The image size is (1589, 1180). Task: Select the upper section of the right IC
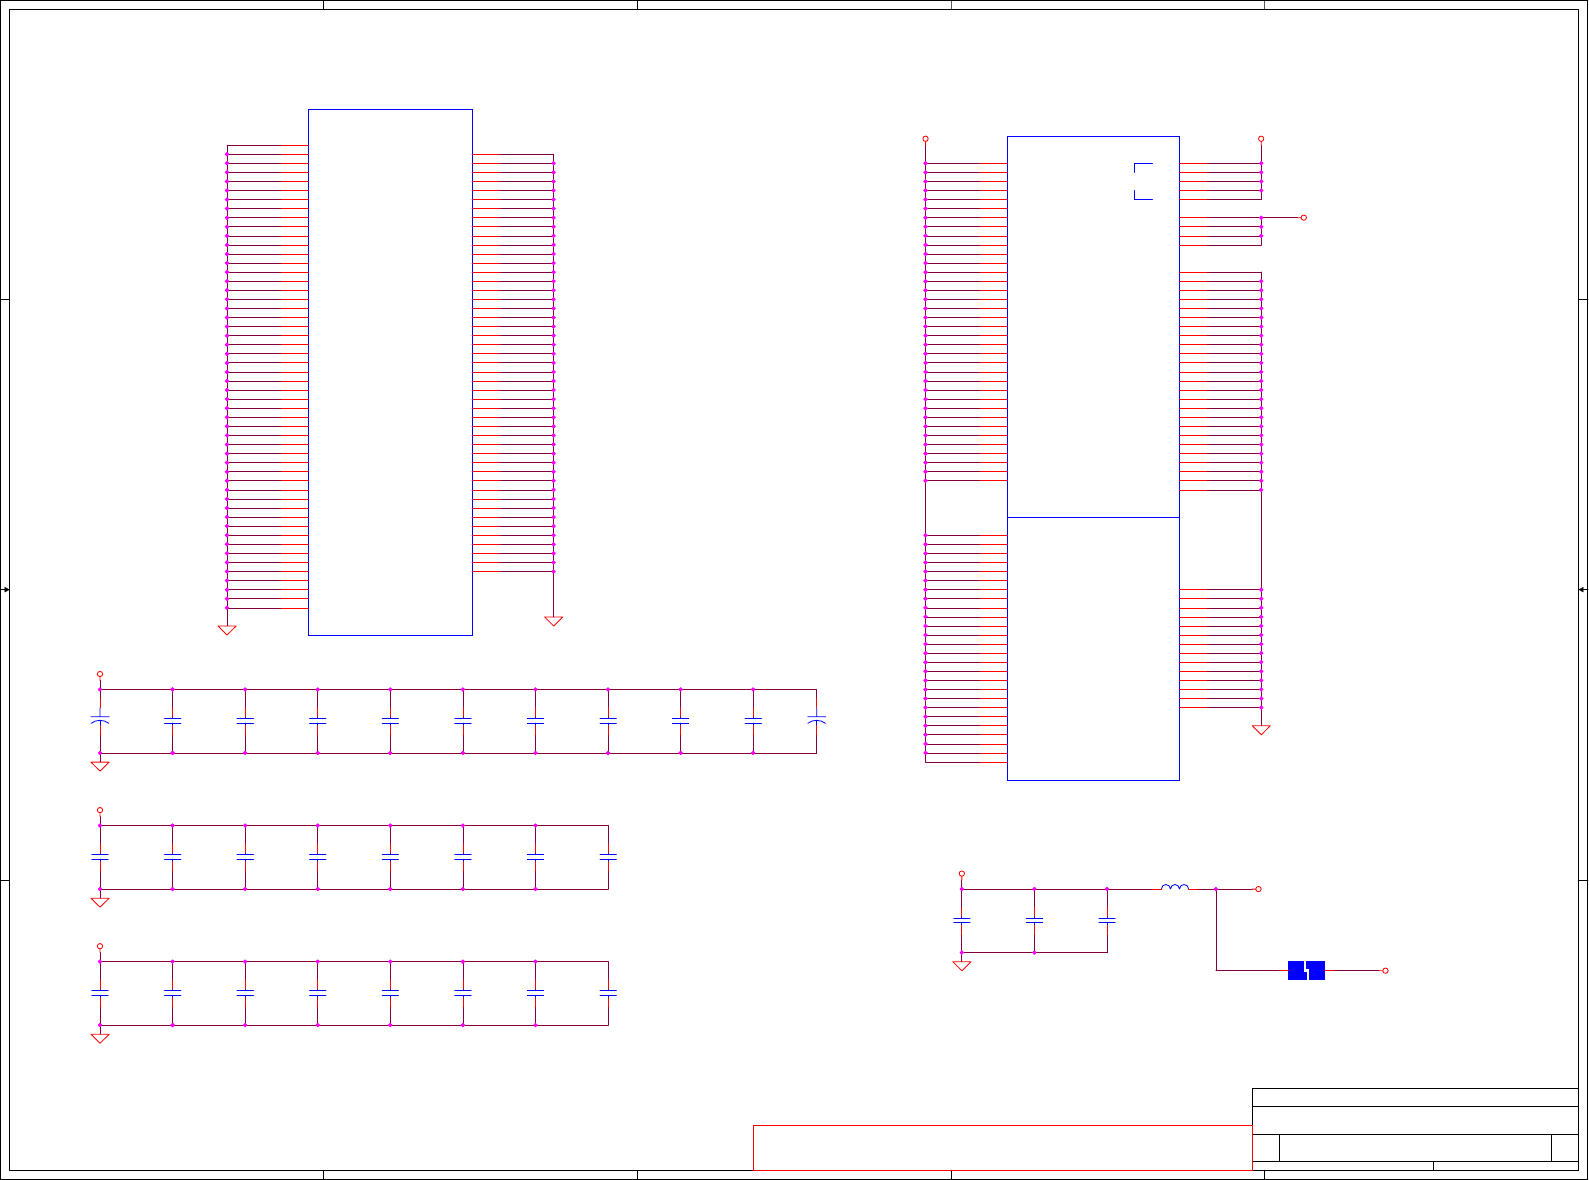point(1093,327)
